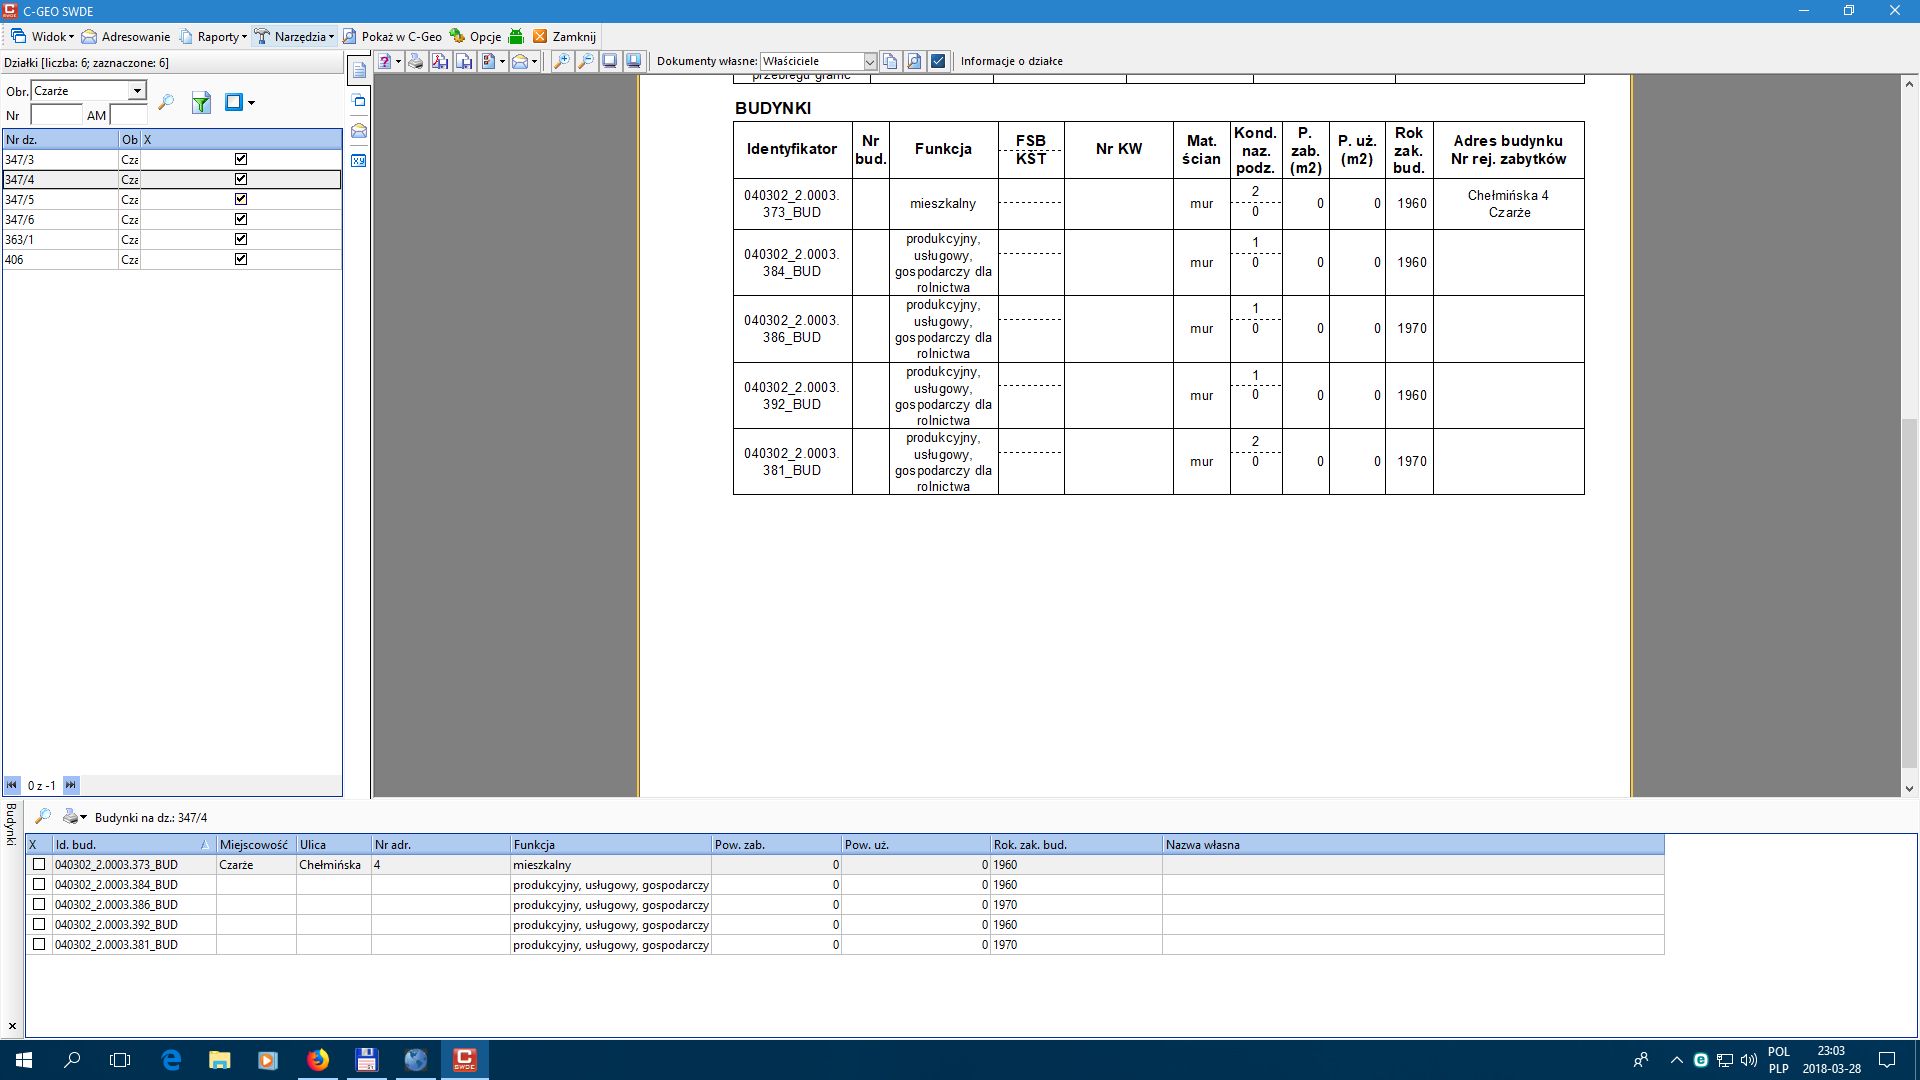Open the Dokumenty własne Właściciele dropdown

coord(819,61)
